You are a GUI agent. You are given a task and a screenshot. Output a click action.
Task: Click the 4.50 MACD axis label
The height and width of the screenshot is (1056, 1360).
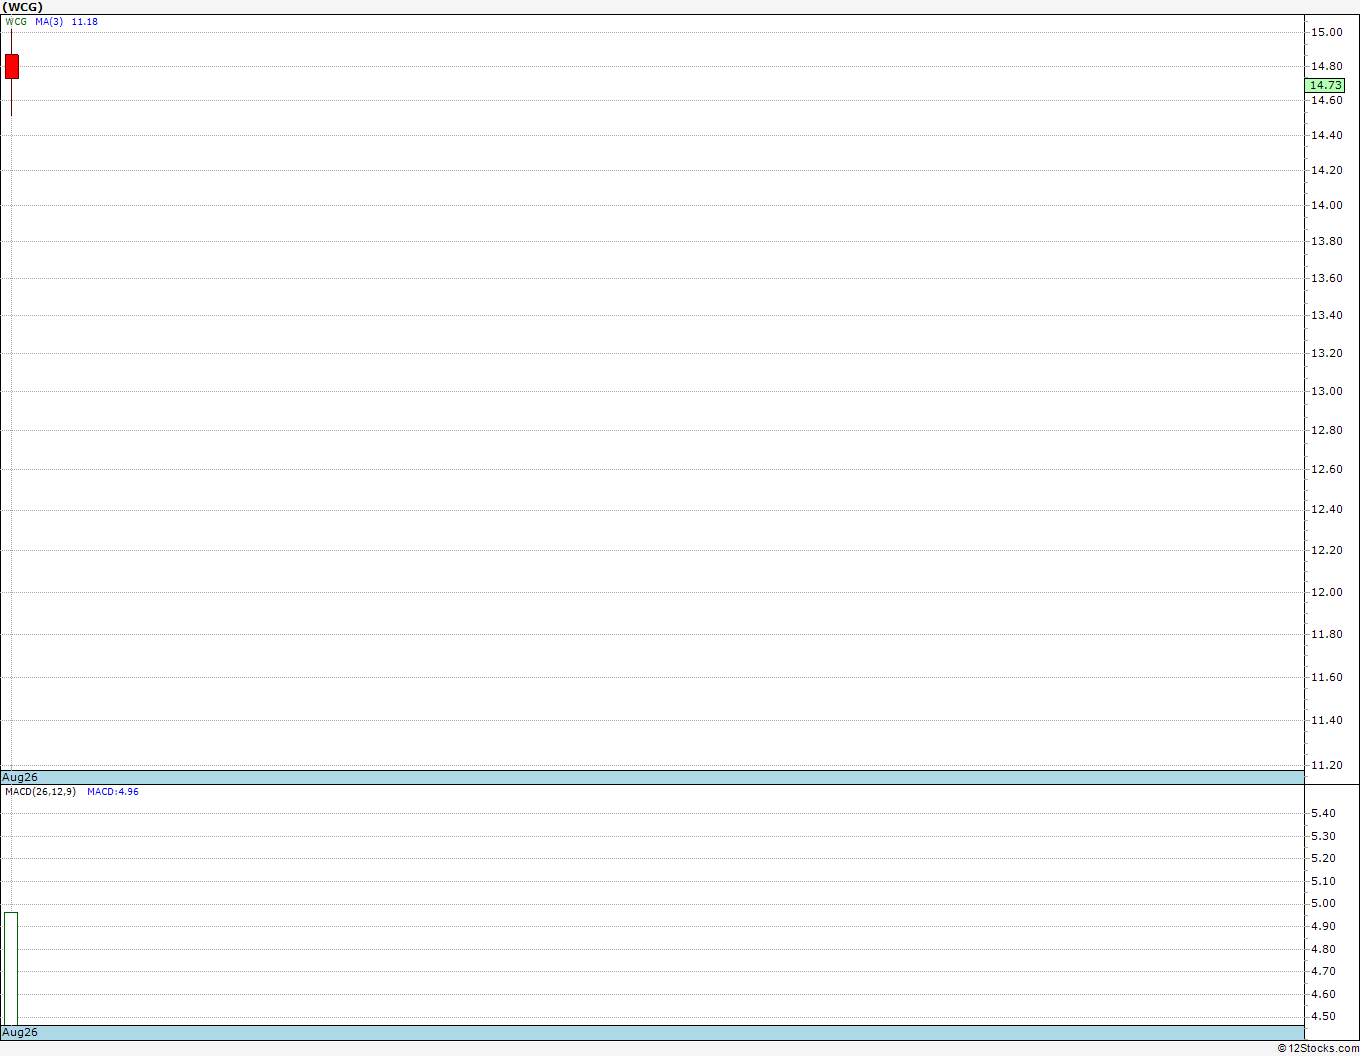pos(1323,1016)
